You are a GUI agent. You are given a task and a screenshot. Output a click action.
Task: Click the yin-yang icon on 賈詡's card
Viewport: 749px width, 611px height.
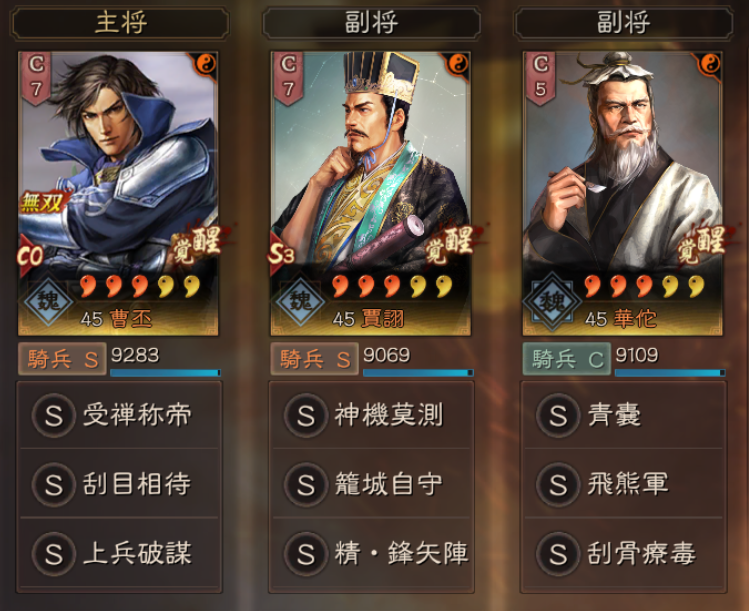pyautogui.click(x=458, y=63)
